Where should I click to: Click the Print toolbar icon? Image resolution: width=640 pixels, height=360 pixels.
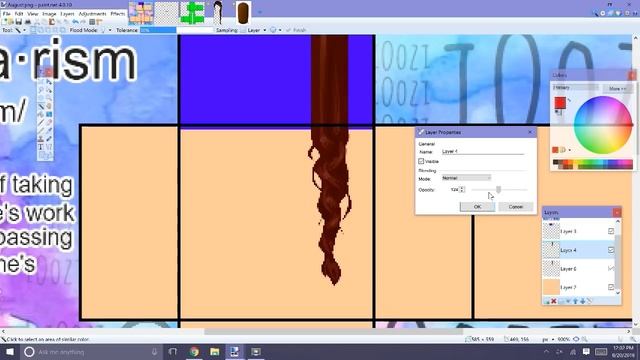click(28, 22)
